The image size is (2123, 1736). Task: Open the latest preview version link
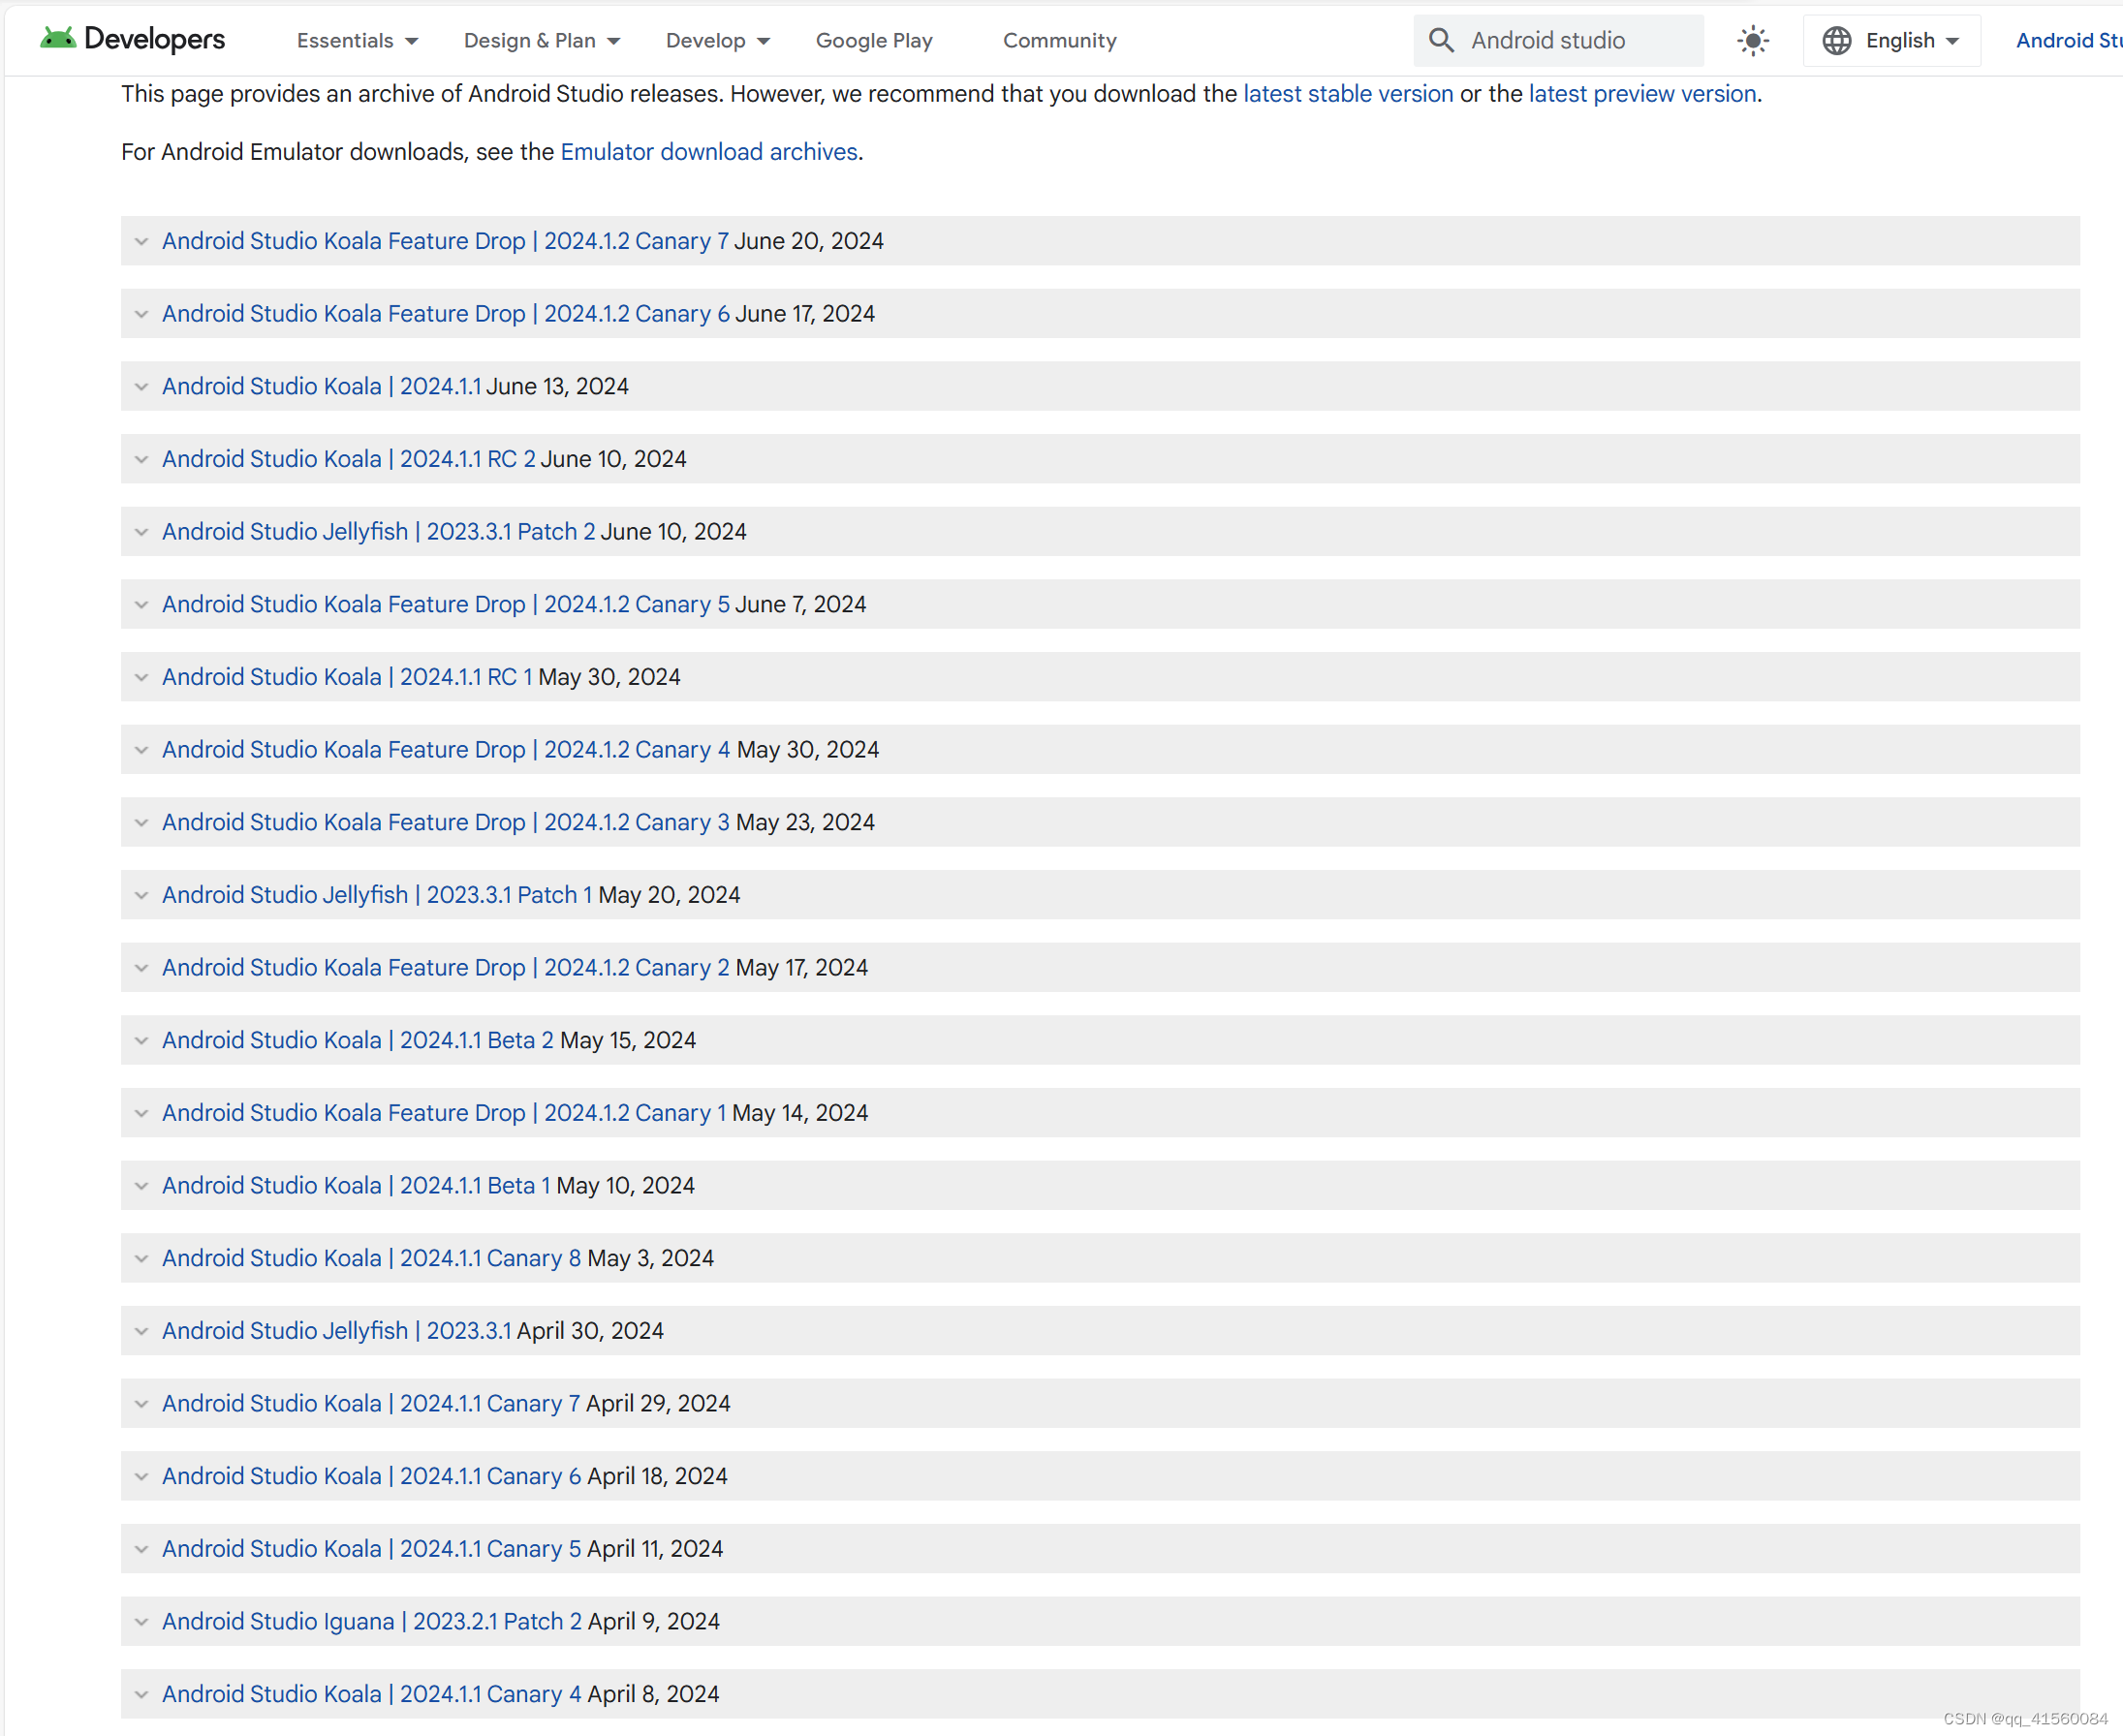click(x=1641, y=94)
